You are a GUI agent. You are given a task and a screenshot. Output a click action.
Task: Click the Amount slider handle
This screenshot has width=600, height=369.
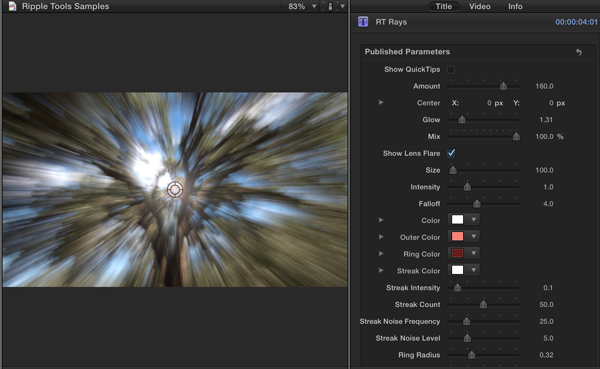point(504,86)
